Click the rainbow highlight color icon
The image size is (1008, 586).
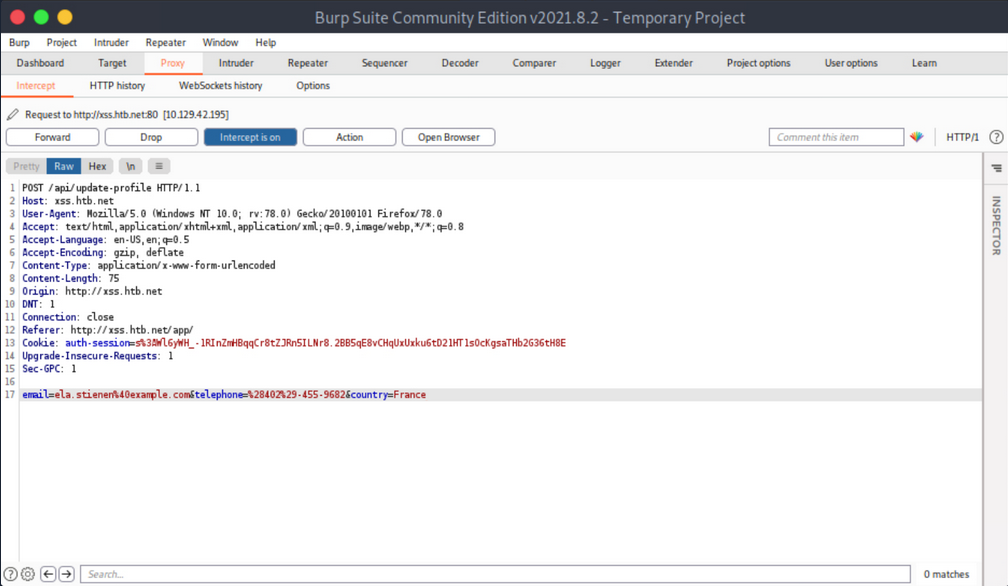point(917,137)
